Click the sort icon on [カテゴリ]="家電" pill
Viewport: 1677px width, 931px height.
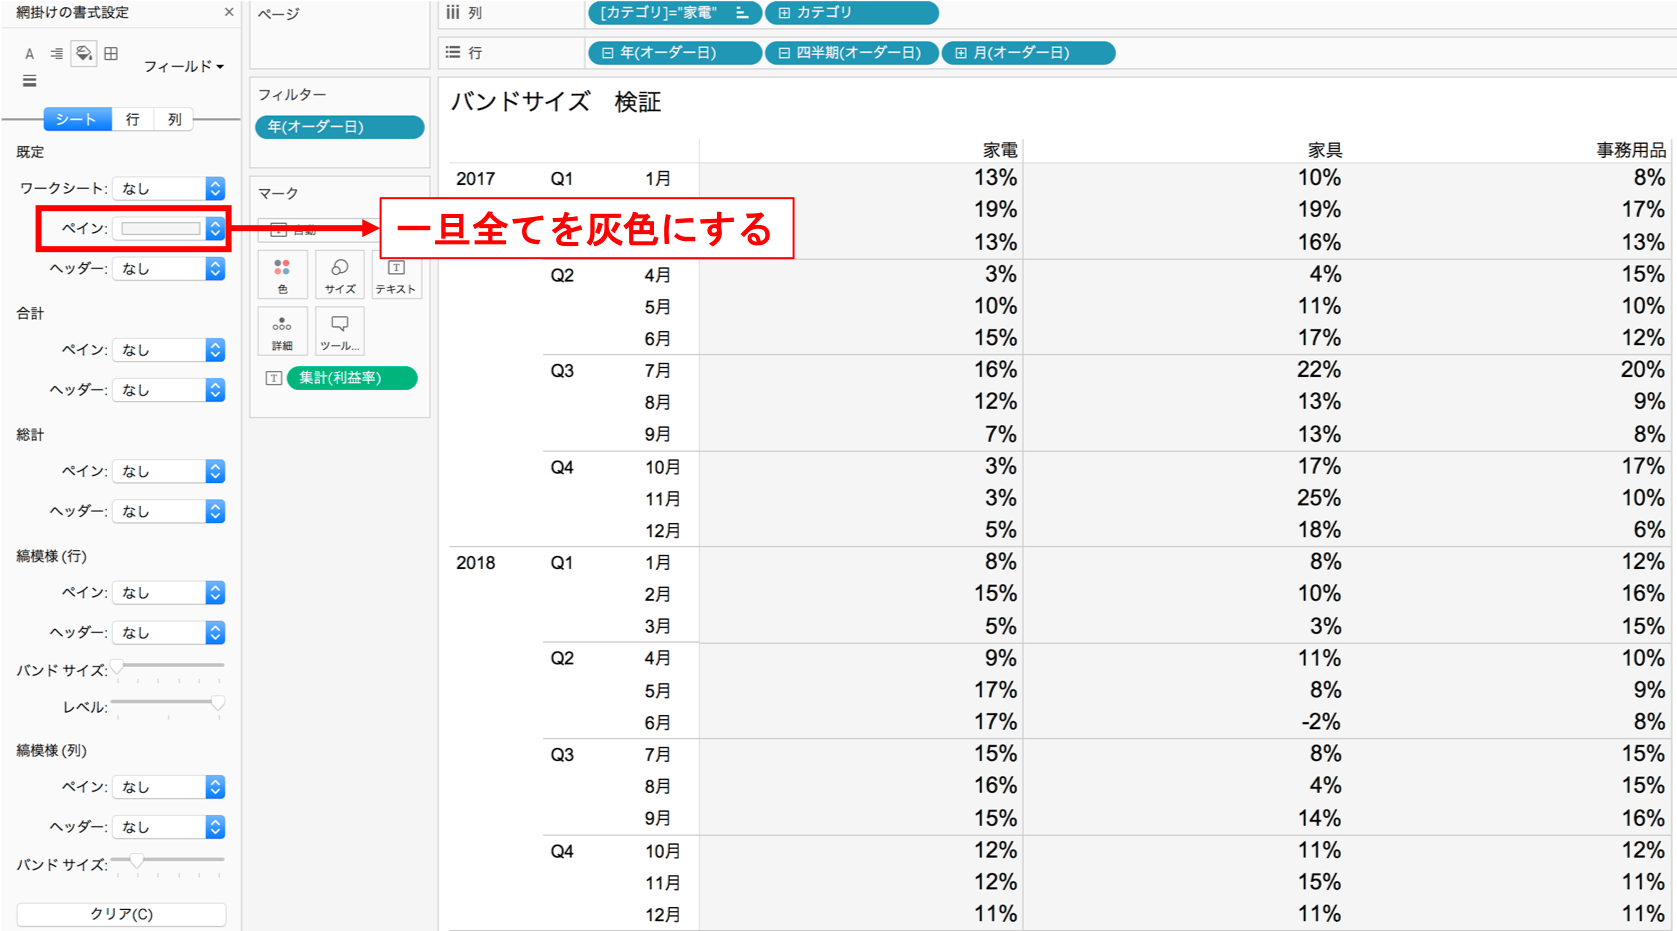pos(742,13)
